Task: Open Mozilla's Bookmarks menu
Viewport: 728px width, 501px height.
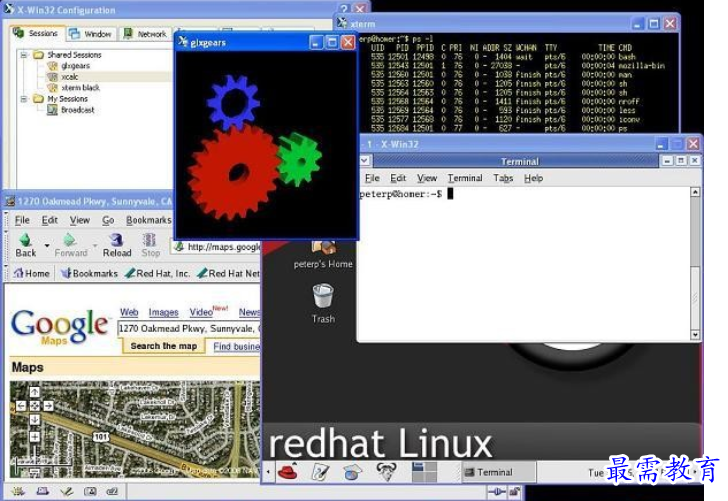Action: click(149, 220)
